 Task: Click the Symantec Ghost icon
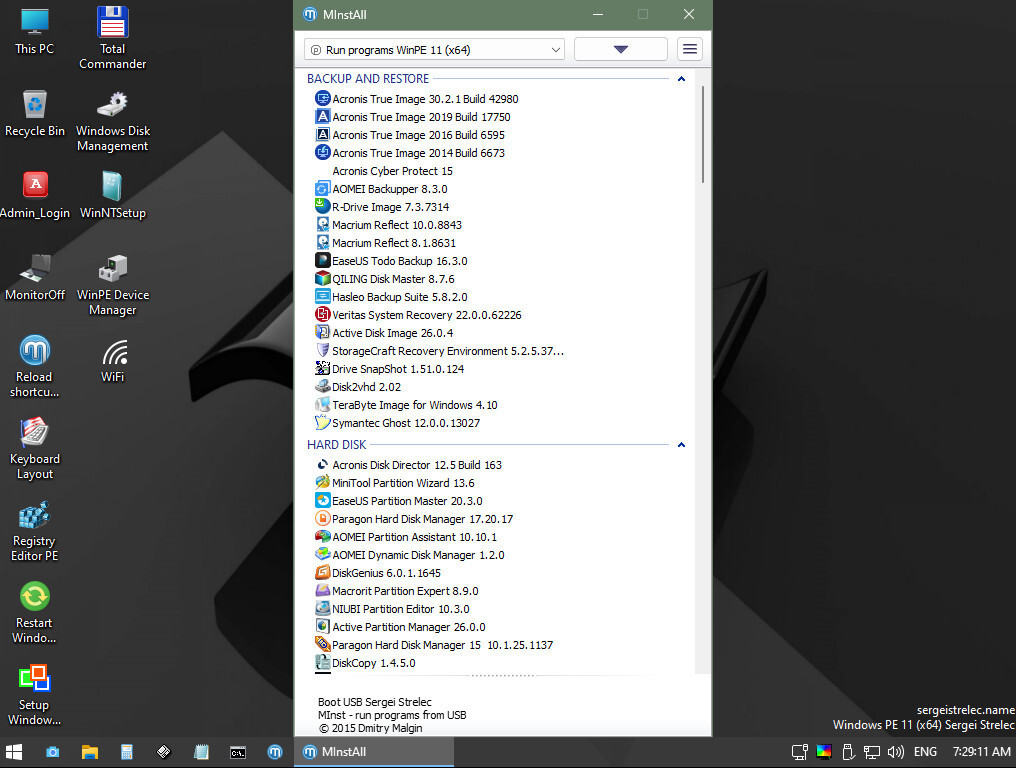point(322,423)
